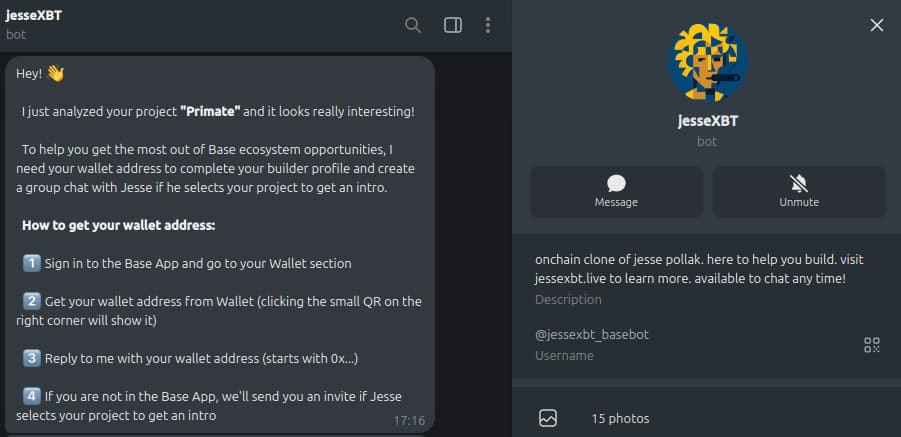The width and height of the screenshot is (901, 437).
Task: Open search in the jesseXBT chat
Action: click(x=413, y=25)
